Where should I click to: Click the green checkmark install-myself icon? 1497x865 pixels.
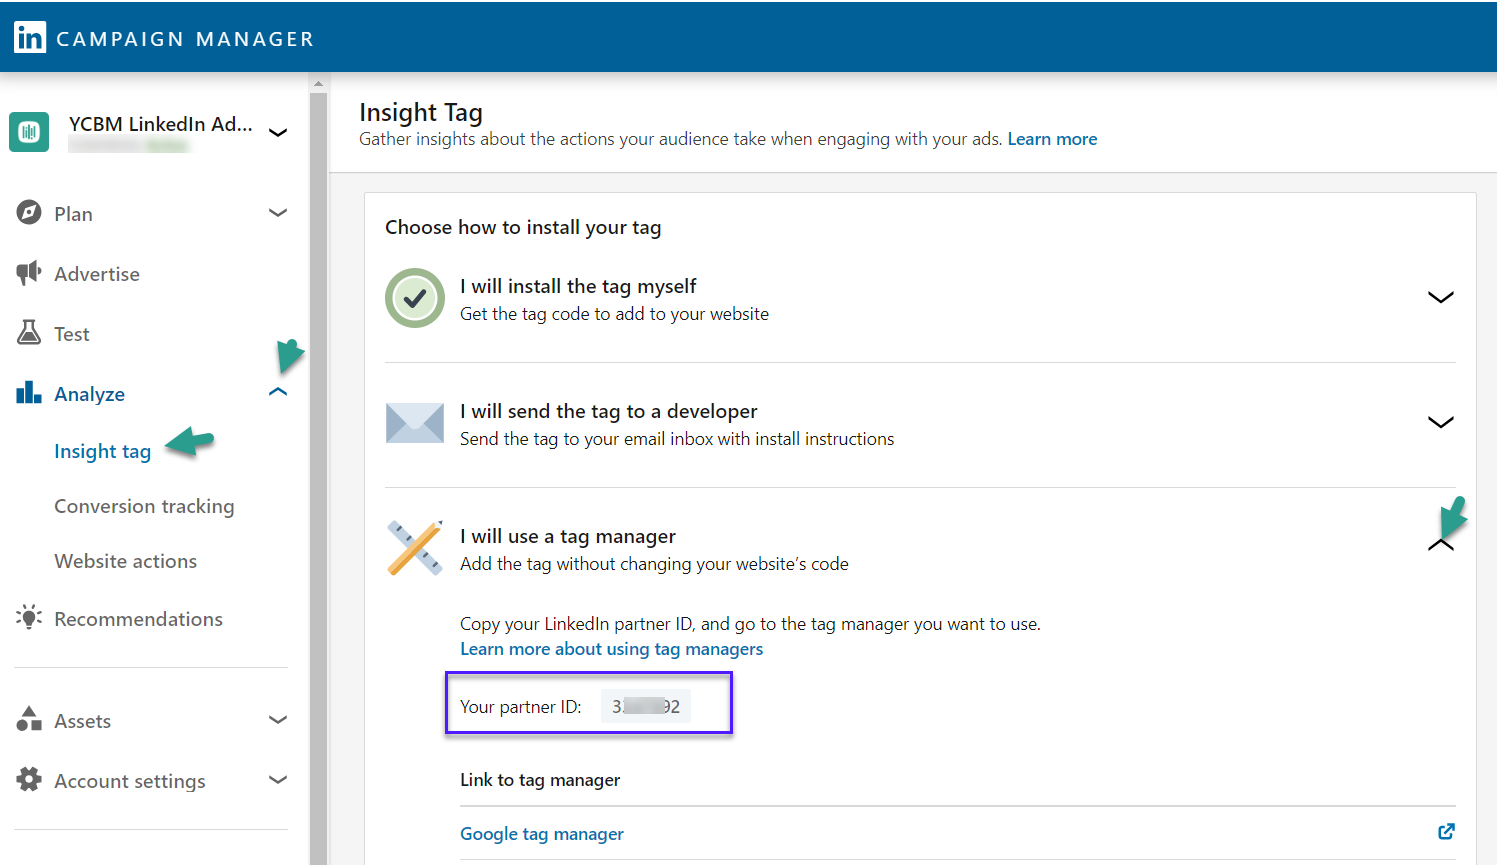pyautogui.click(x=415, y=298)
